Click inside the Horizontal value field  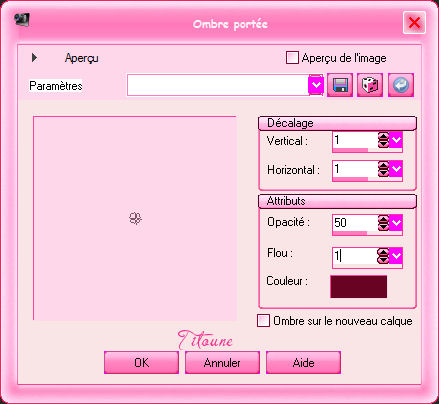(x=355, y=169)
